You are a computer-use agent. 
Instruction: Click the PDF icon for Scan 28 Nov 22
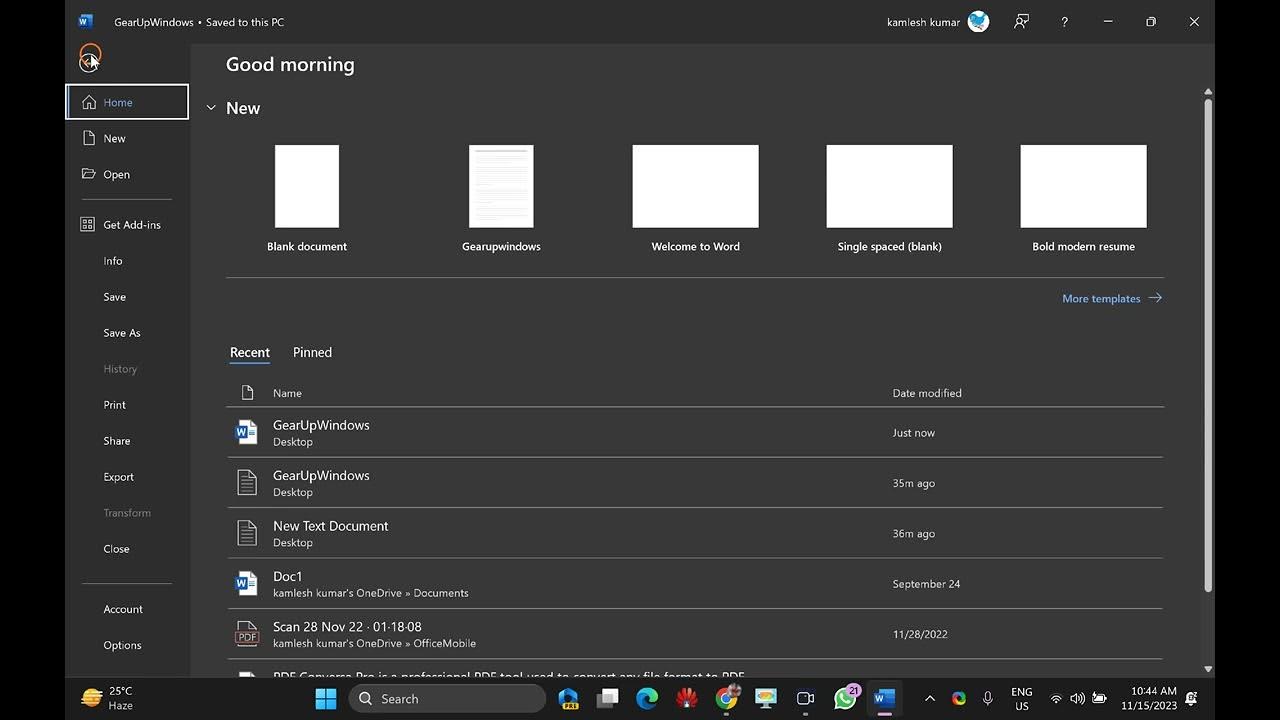tap(246, 634)
